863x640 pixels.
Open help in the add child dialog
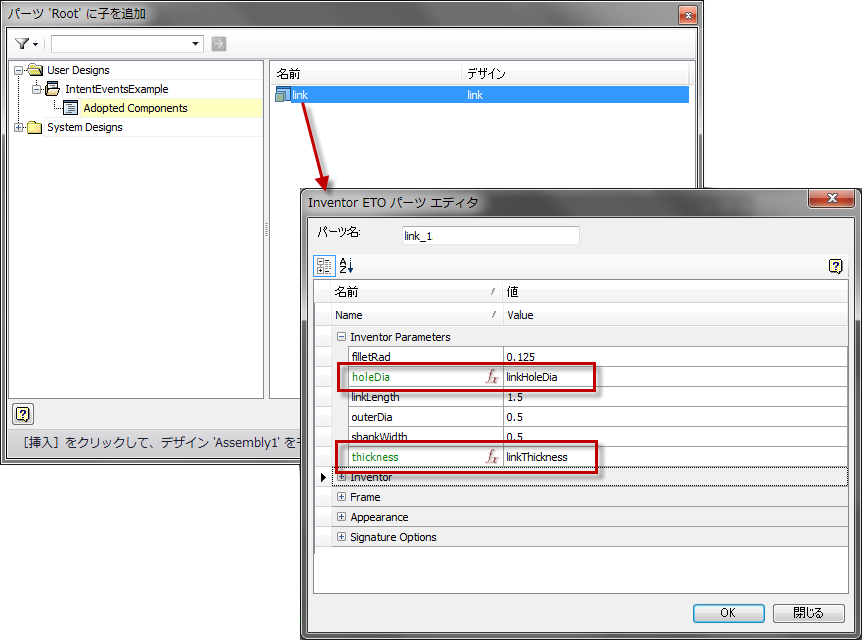click(x=23, y=414)
